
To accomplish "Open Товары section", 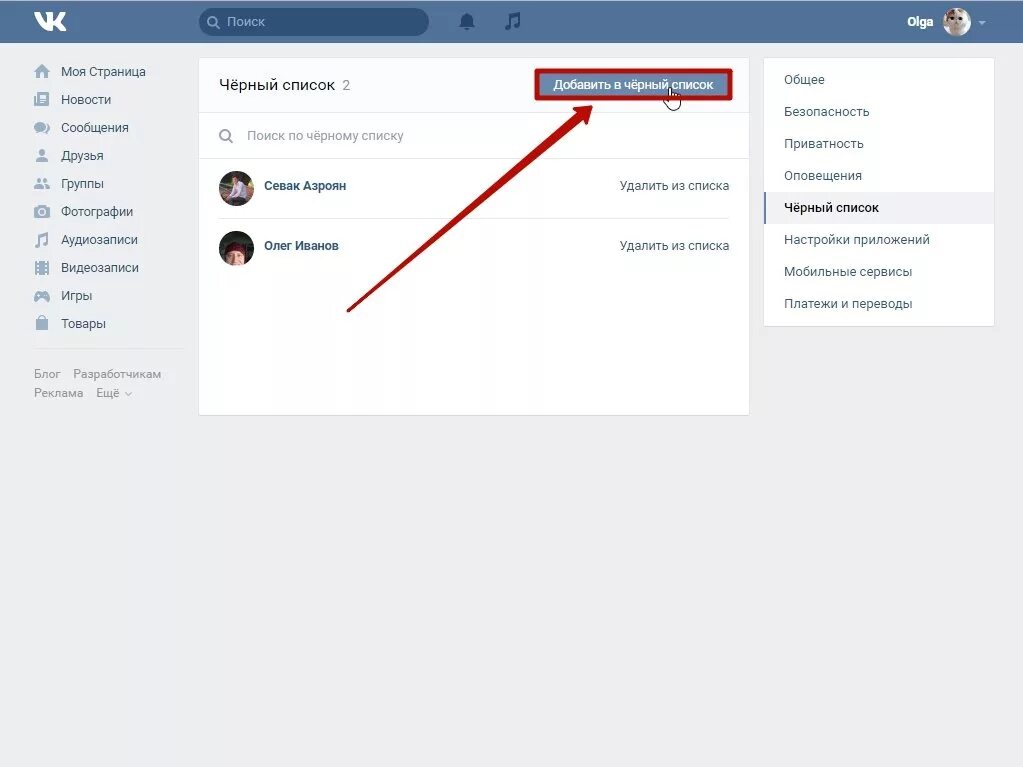I will click(x=84, y=323).
